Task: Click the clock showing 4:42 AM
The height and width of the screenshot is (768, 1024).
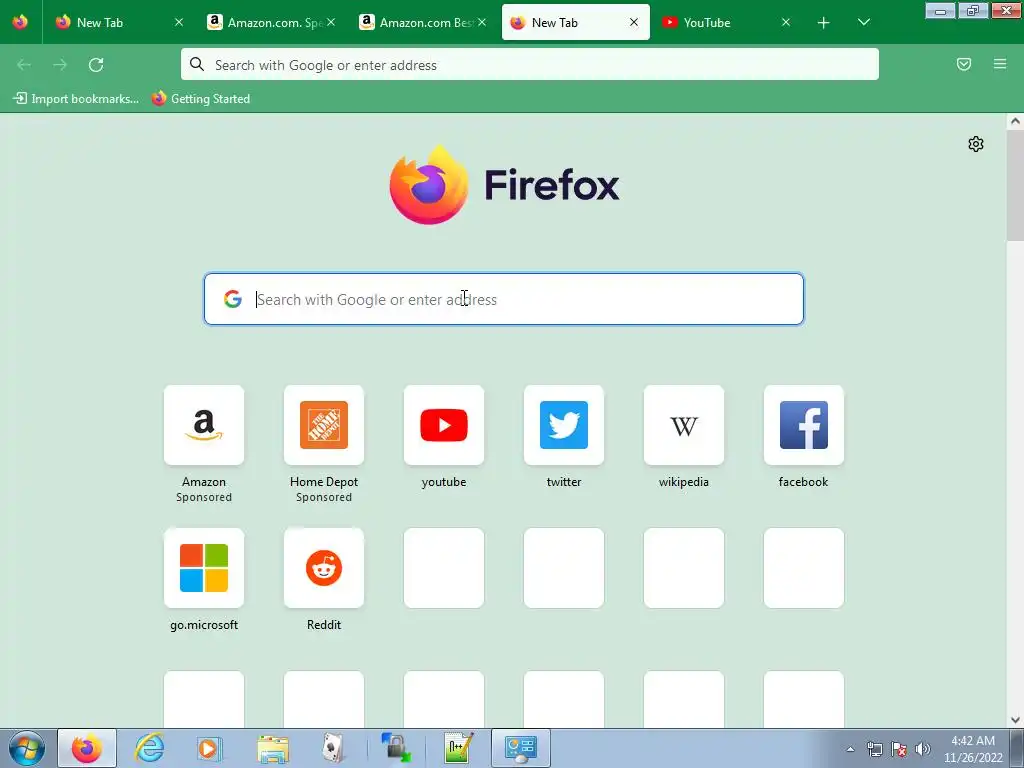Action: 973,741
